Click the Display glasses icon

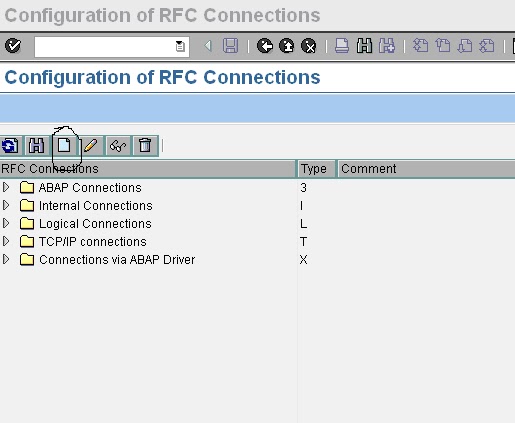[118, 145]
